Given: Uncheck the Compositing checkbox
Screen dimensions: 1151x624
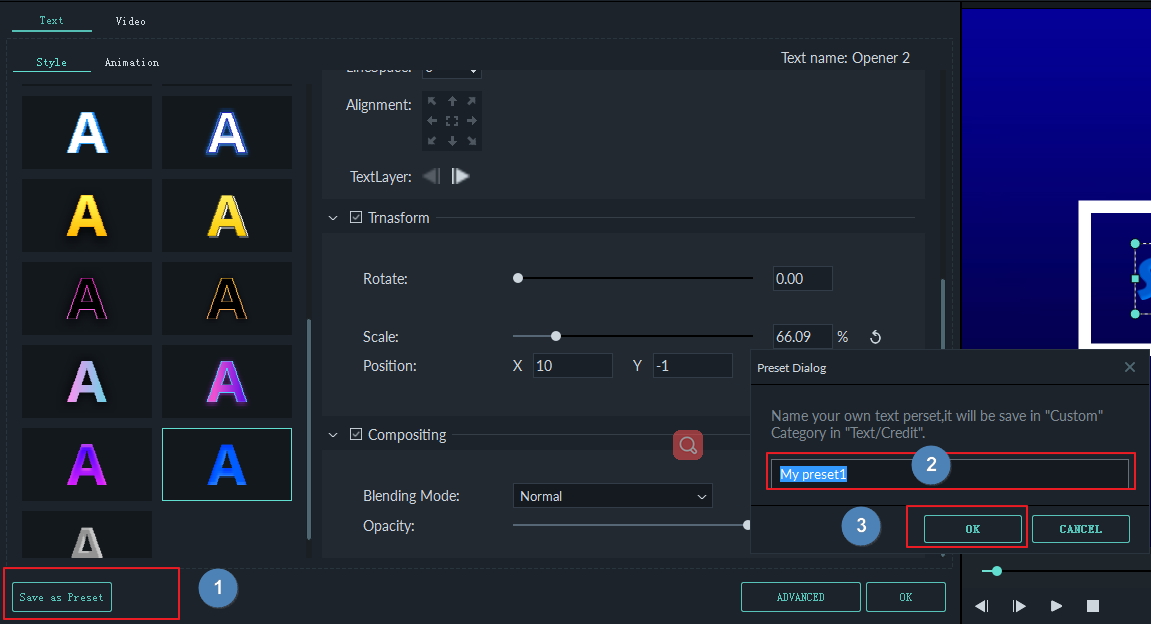Looking at the screenshot, I should pos(355,434).
